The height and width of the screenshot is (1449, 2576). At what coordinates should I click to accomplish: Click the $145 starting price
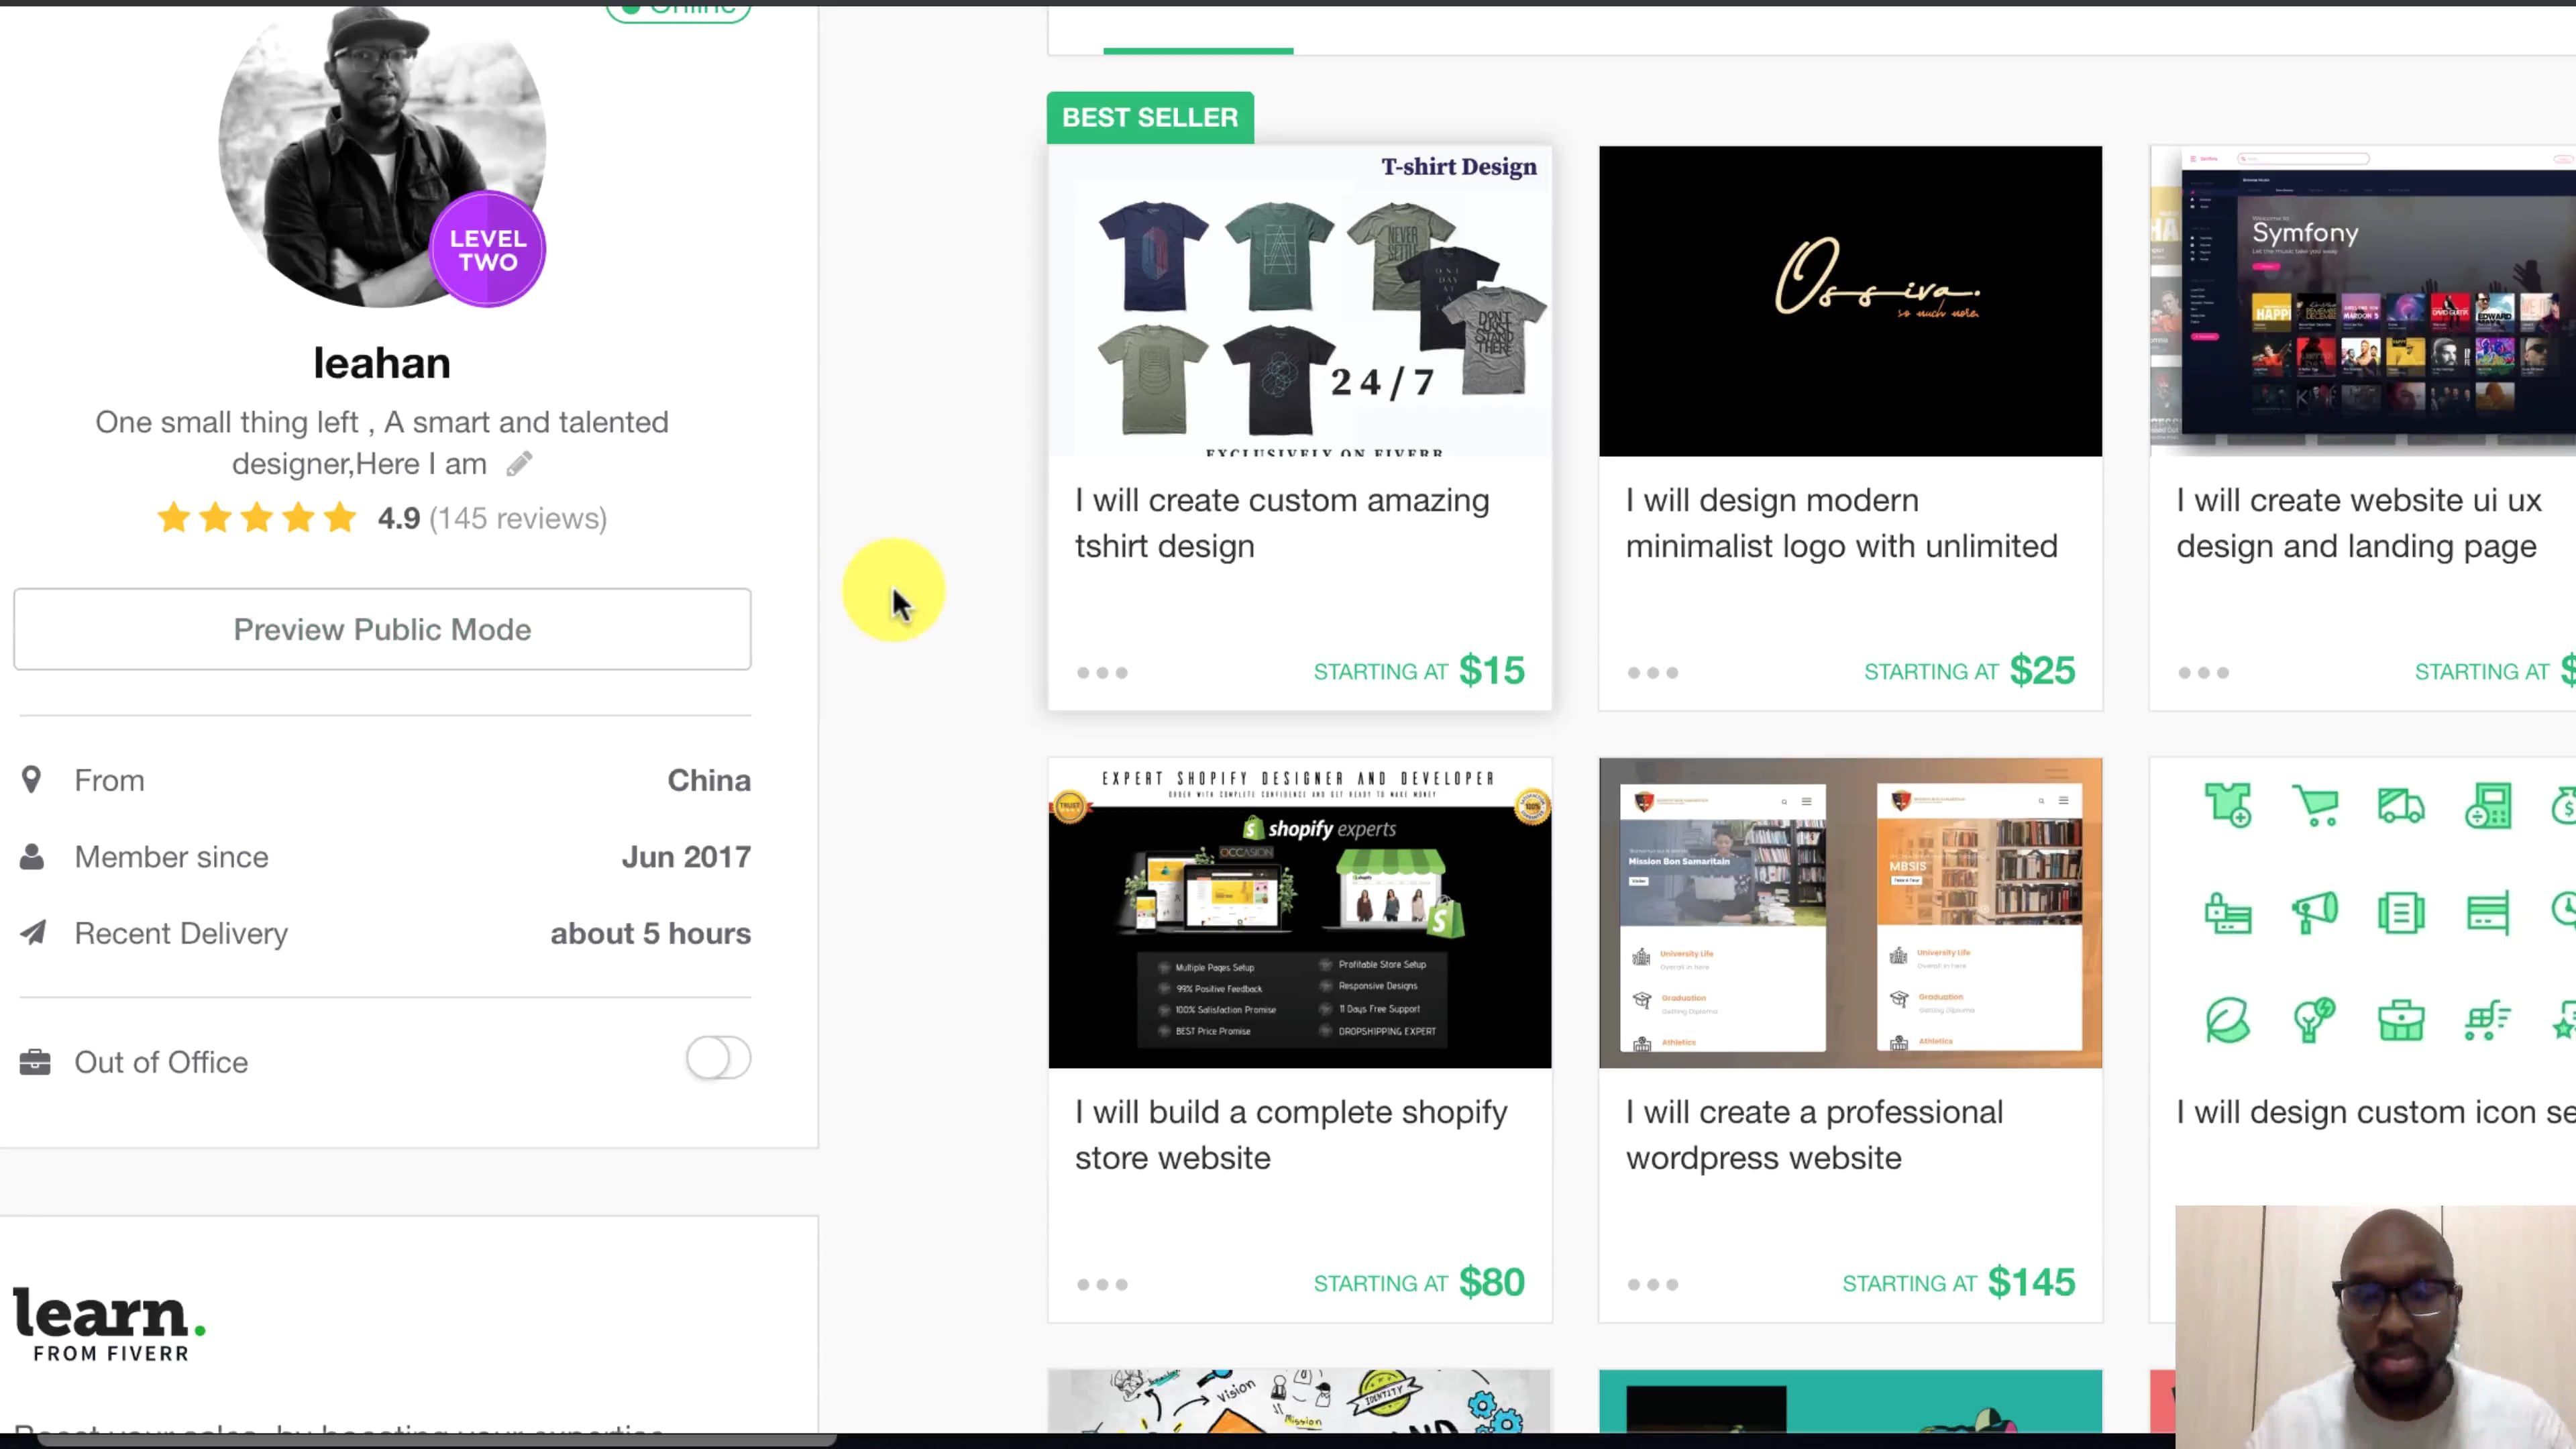2032,1283
